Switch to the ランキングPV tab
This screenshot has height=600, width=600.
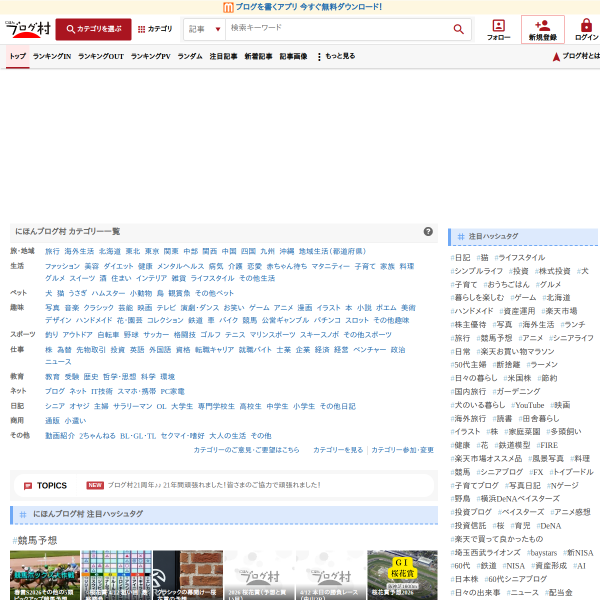coord(150,56)
